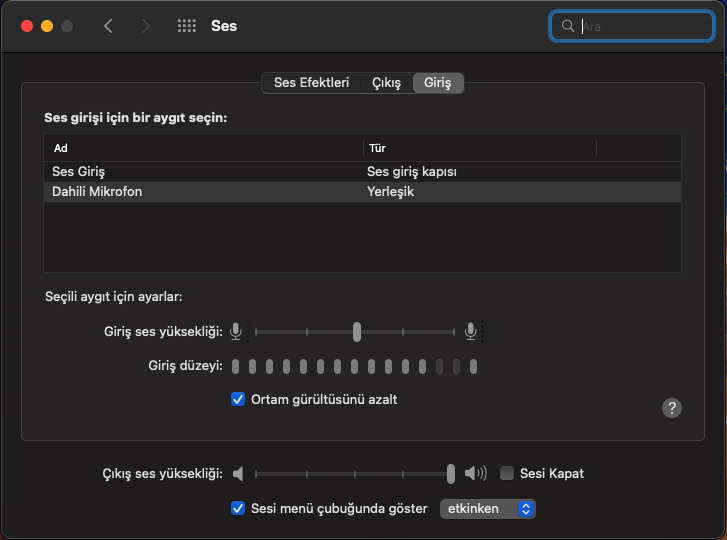Click the search magnifier icon
Viewport: 727px width, 540px height.
click(x=568, y=26)
